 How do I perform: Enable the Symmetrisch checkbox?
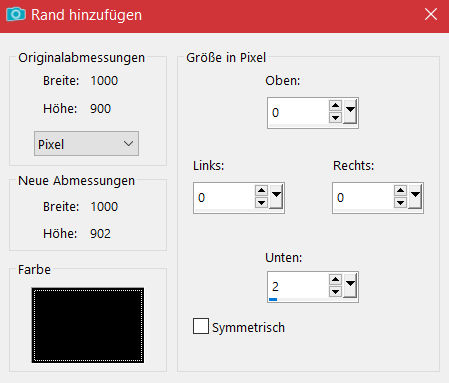click(201, 326)
